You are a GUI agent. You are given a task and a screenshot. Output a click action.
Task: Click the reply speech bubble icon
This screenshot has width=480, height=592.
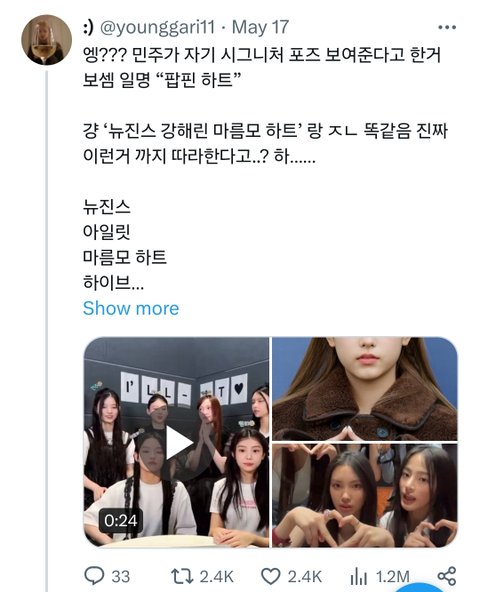tap(94, 576)
